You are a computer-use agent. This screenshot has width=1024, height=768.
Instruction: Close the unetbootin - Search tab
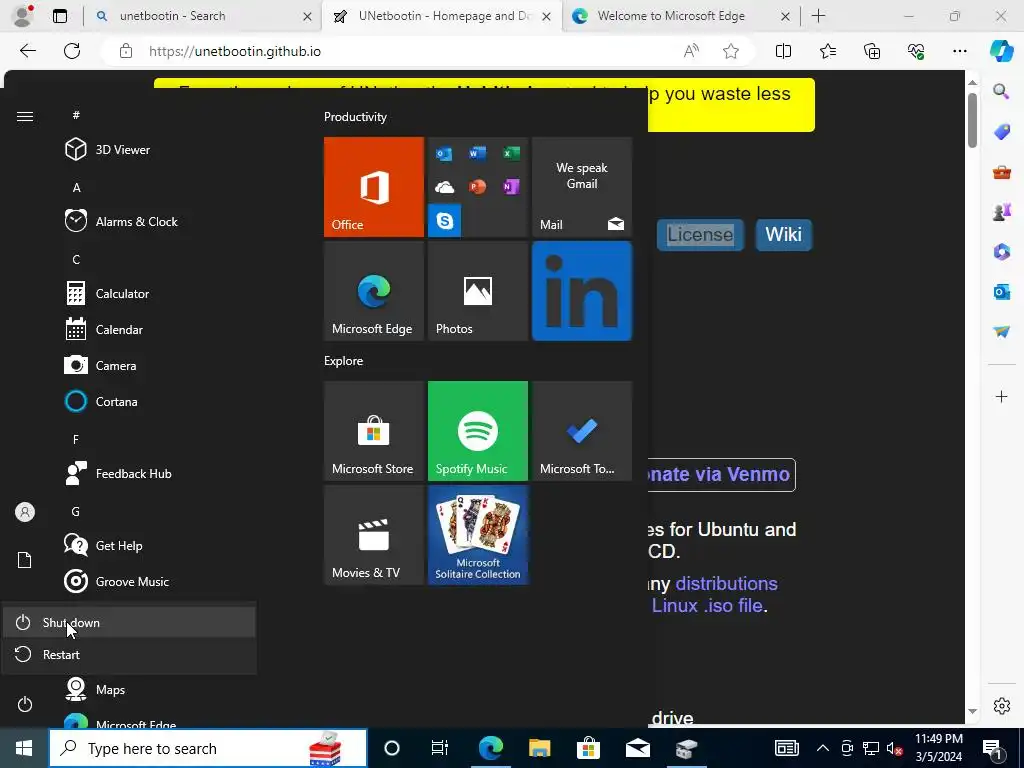(x=307, y=16)
